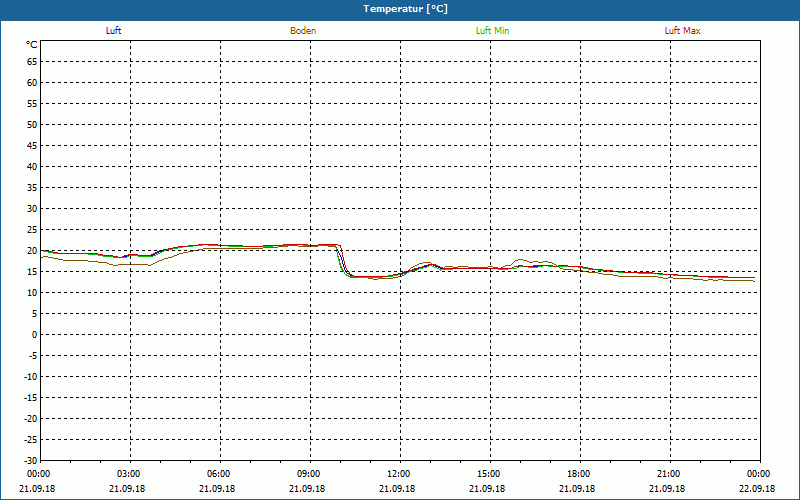Screen dimensions: 800x500
Task: Click the Temperatur [°C] chart title
Action: (x=406, y=9)
